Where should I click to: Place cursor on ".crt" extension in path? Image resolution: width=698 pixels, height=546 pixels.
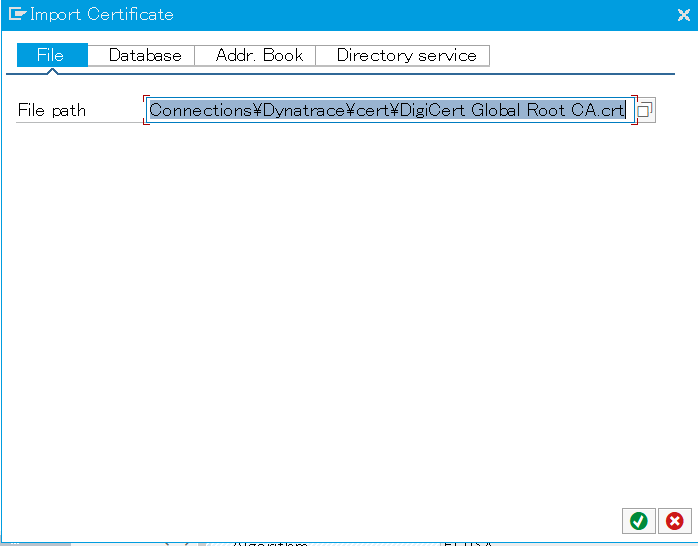pos(611,111)
